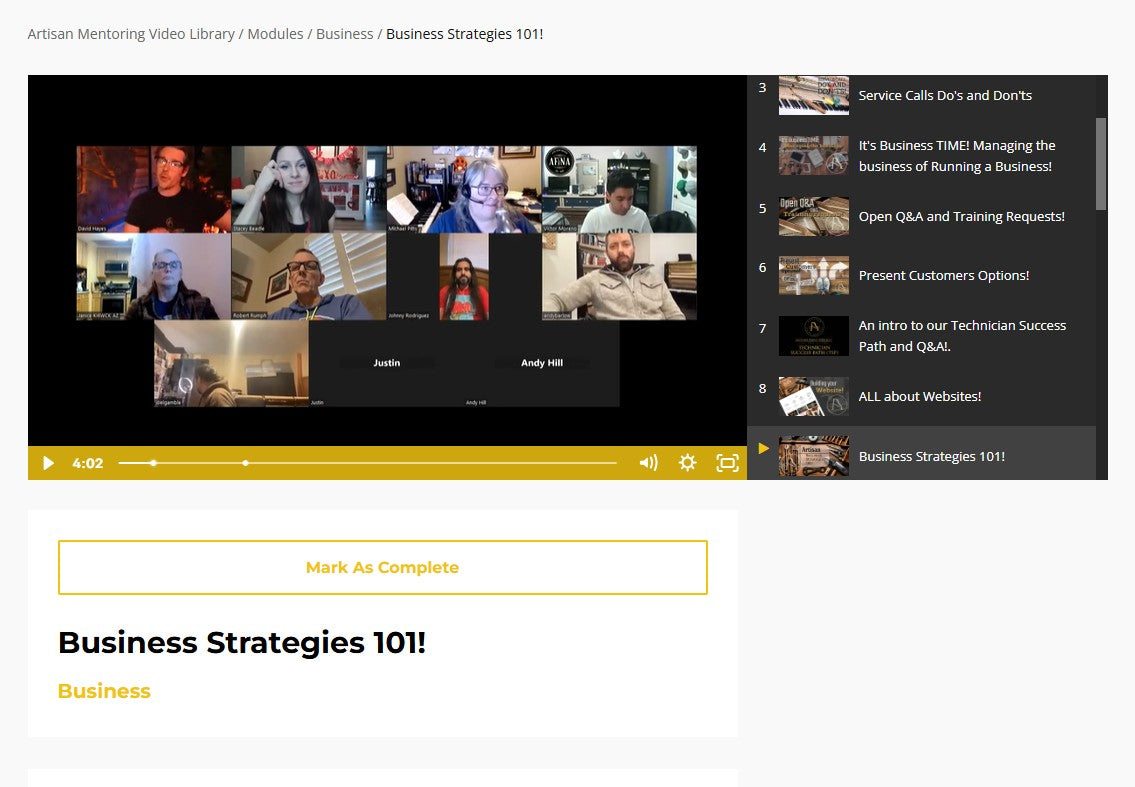Open Technician Success Path intro video
1135x787 pixels.
coord(961,336)
